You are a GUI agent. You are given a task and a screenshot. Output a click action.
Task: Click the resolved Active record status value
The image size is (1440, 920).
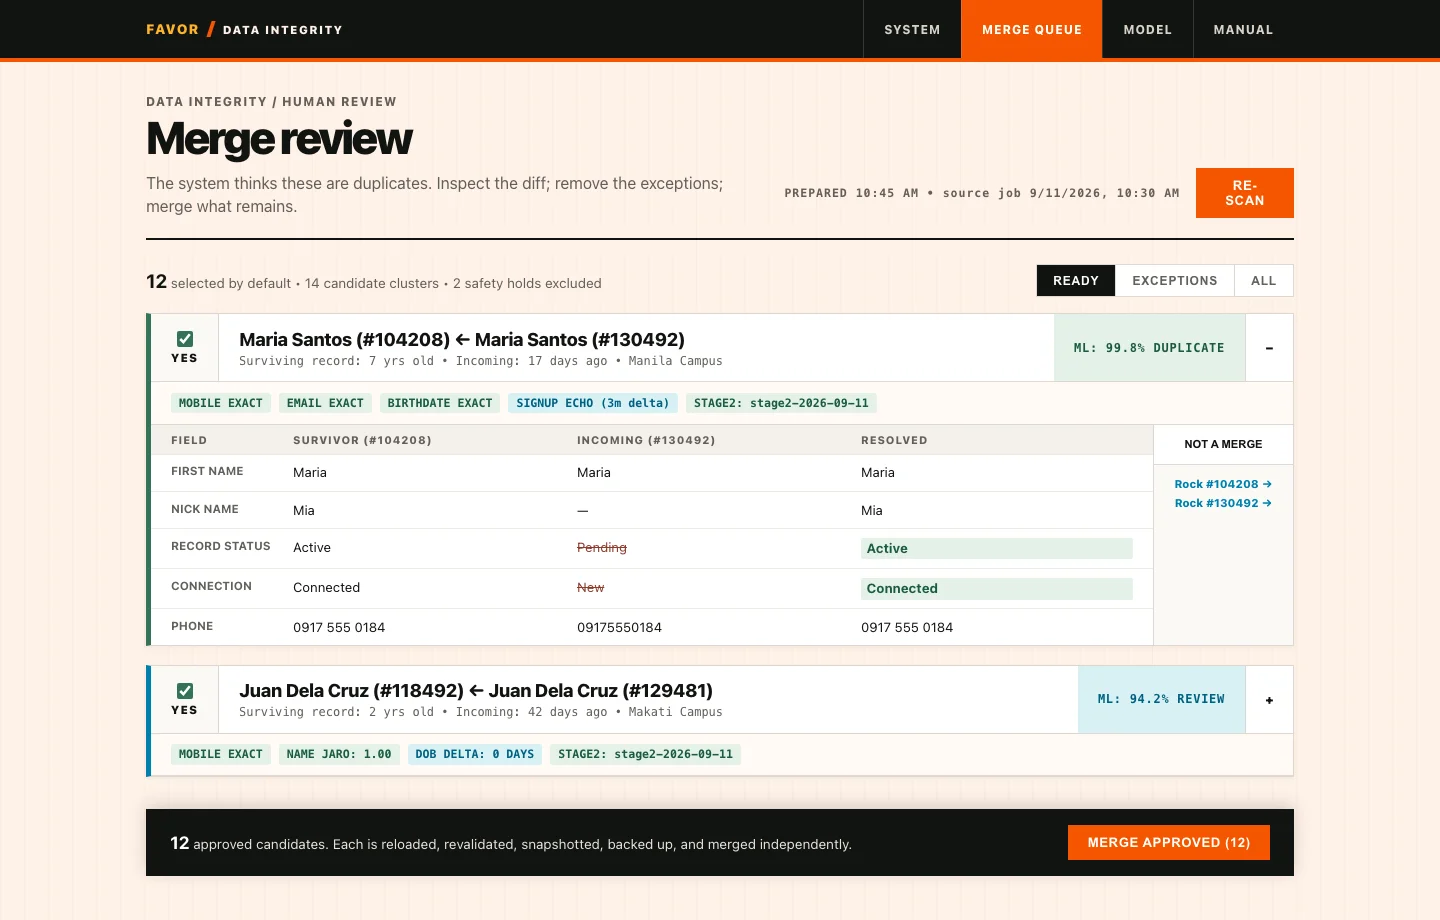(997, 548)
